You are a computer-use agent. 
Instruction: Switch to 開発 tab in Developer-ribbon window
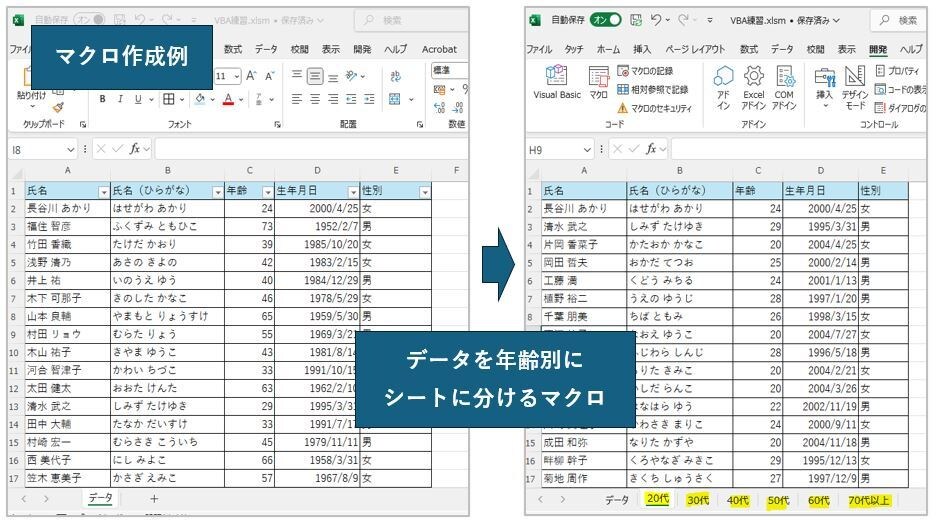pos(878,49)
